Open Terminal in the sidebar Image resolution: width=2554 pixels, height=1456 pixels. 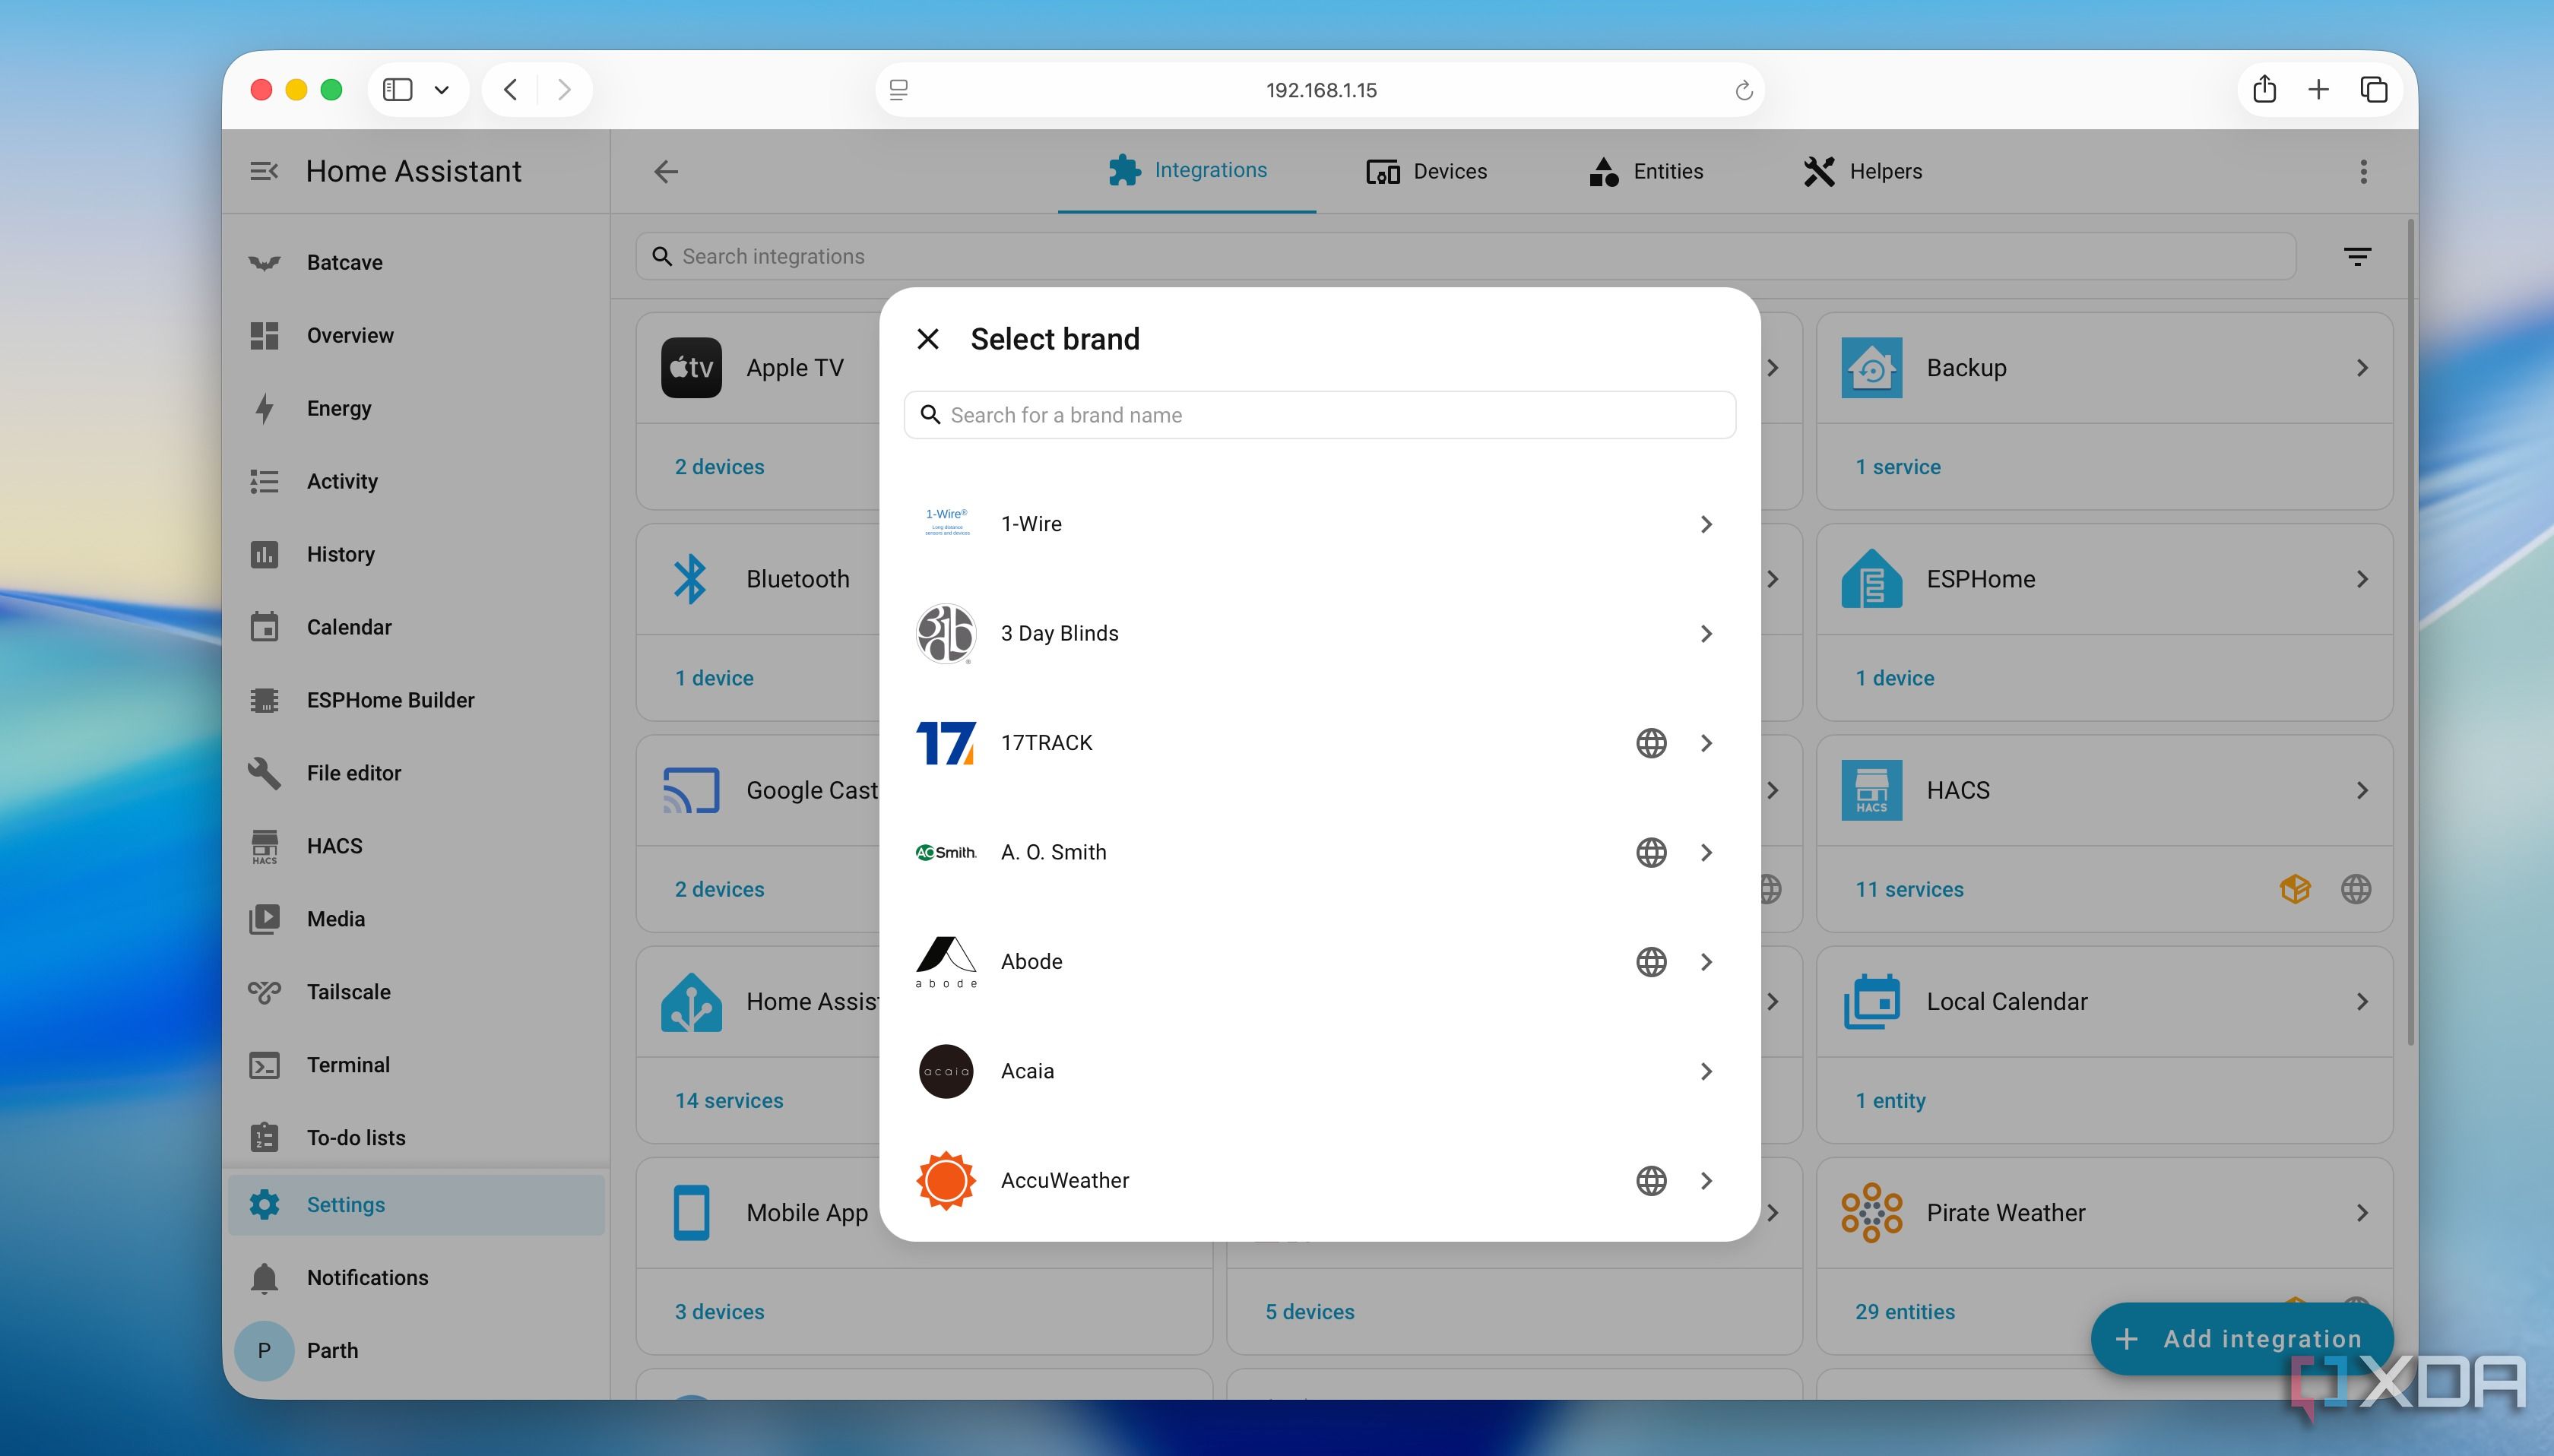pyautogui.click(x=416, y=1065)
